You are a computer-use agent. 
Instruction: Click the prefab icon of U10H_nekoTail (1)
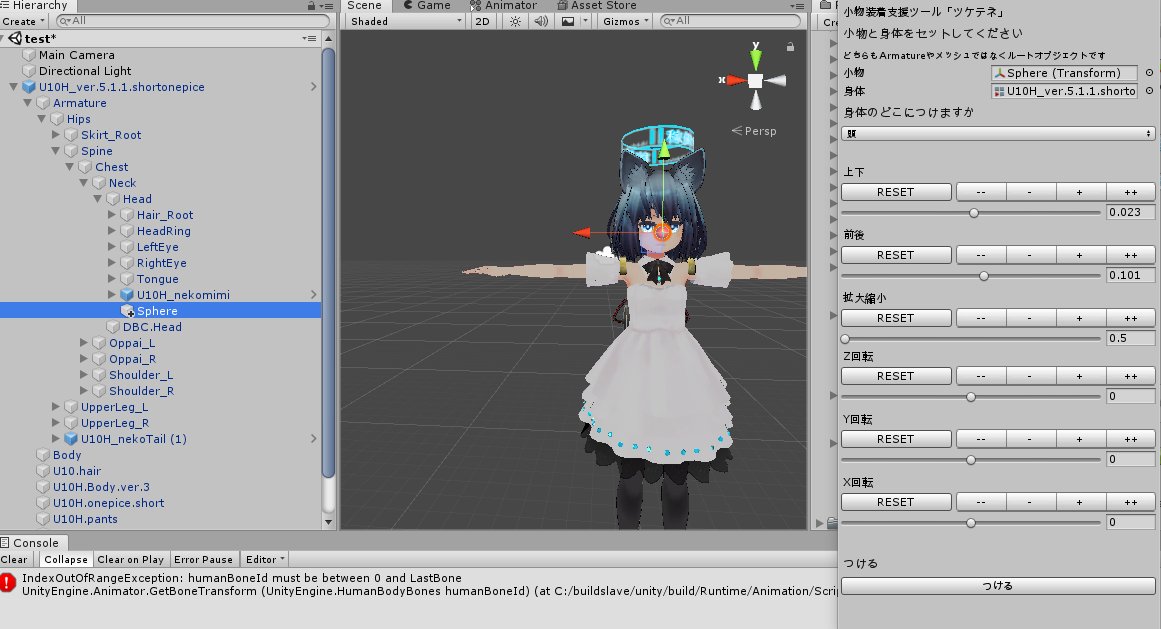click(x=71, y=439)
